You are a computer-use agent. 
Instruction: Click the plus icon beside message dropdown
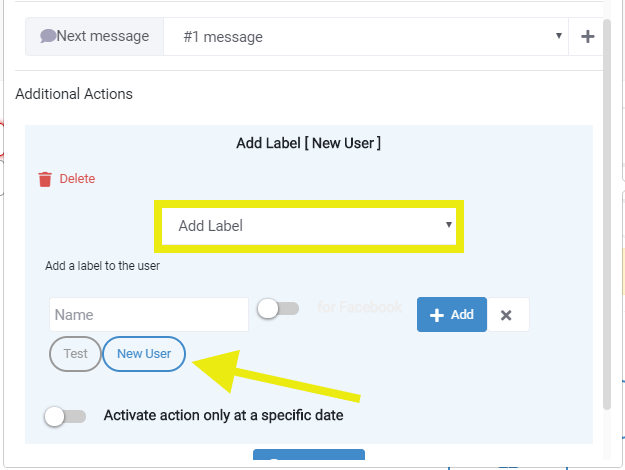[588, 37]
